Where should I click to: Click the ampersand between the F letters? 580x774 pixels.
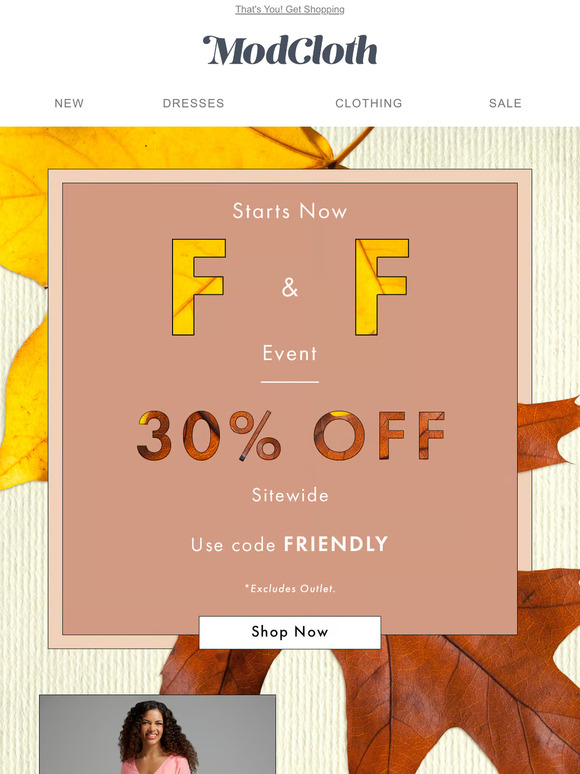point(290,288)
